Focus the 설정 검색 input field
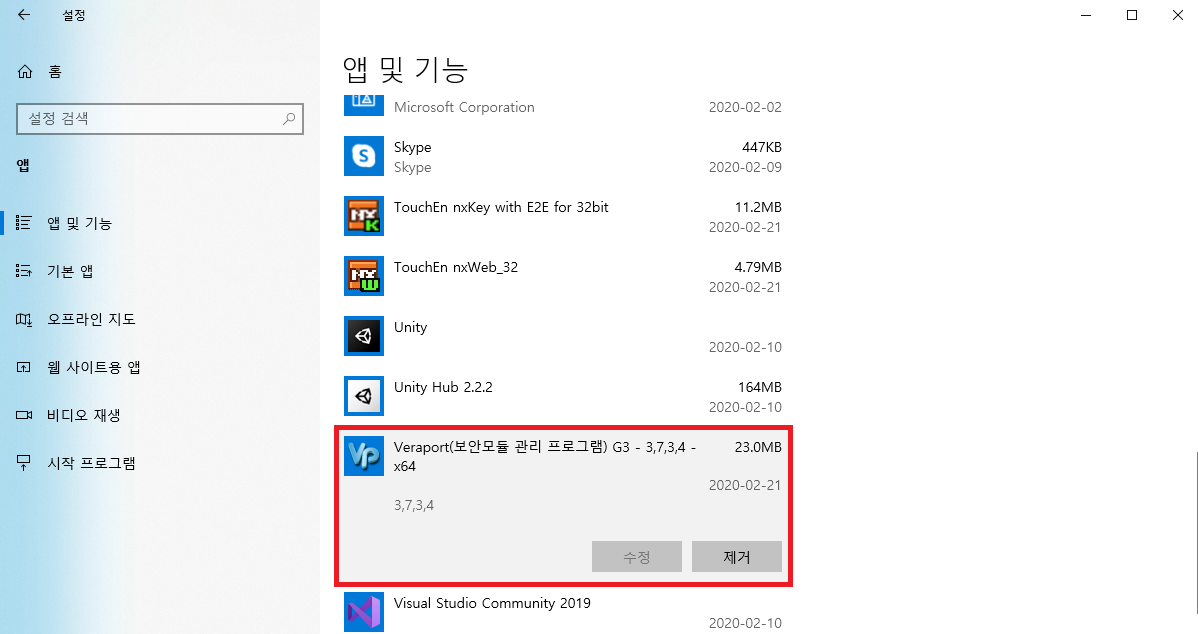 [x=160, y=118]
